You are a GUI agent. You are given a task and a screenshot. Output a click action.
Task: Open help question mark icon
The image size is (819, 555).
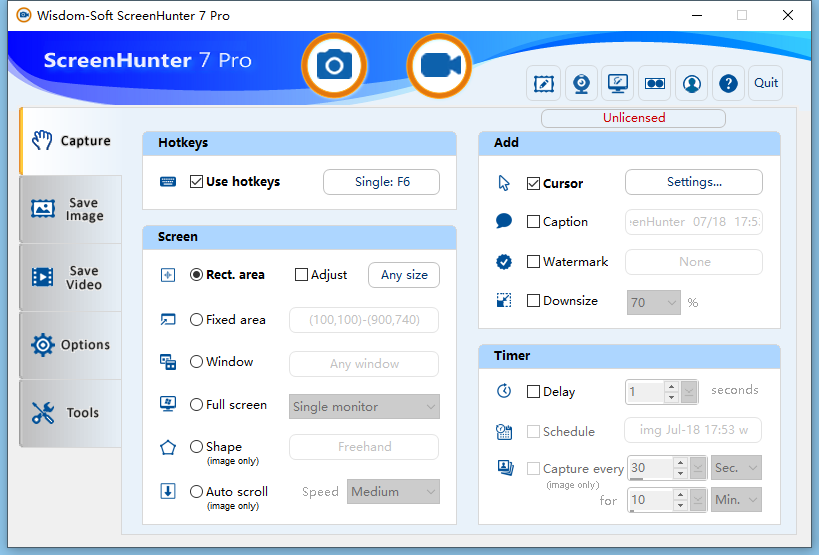tap(728, 83)
